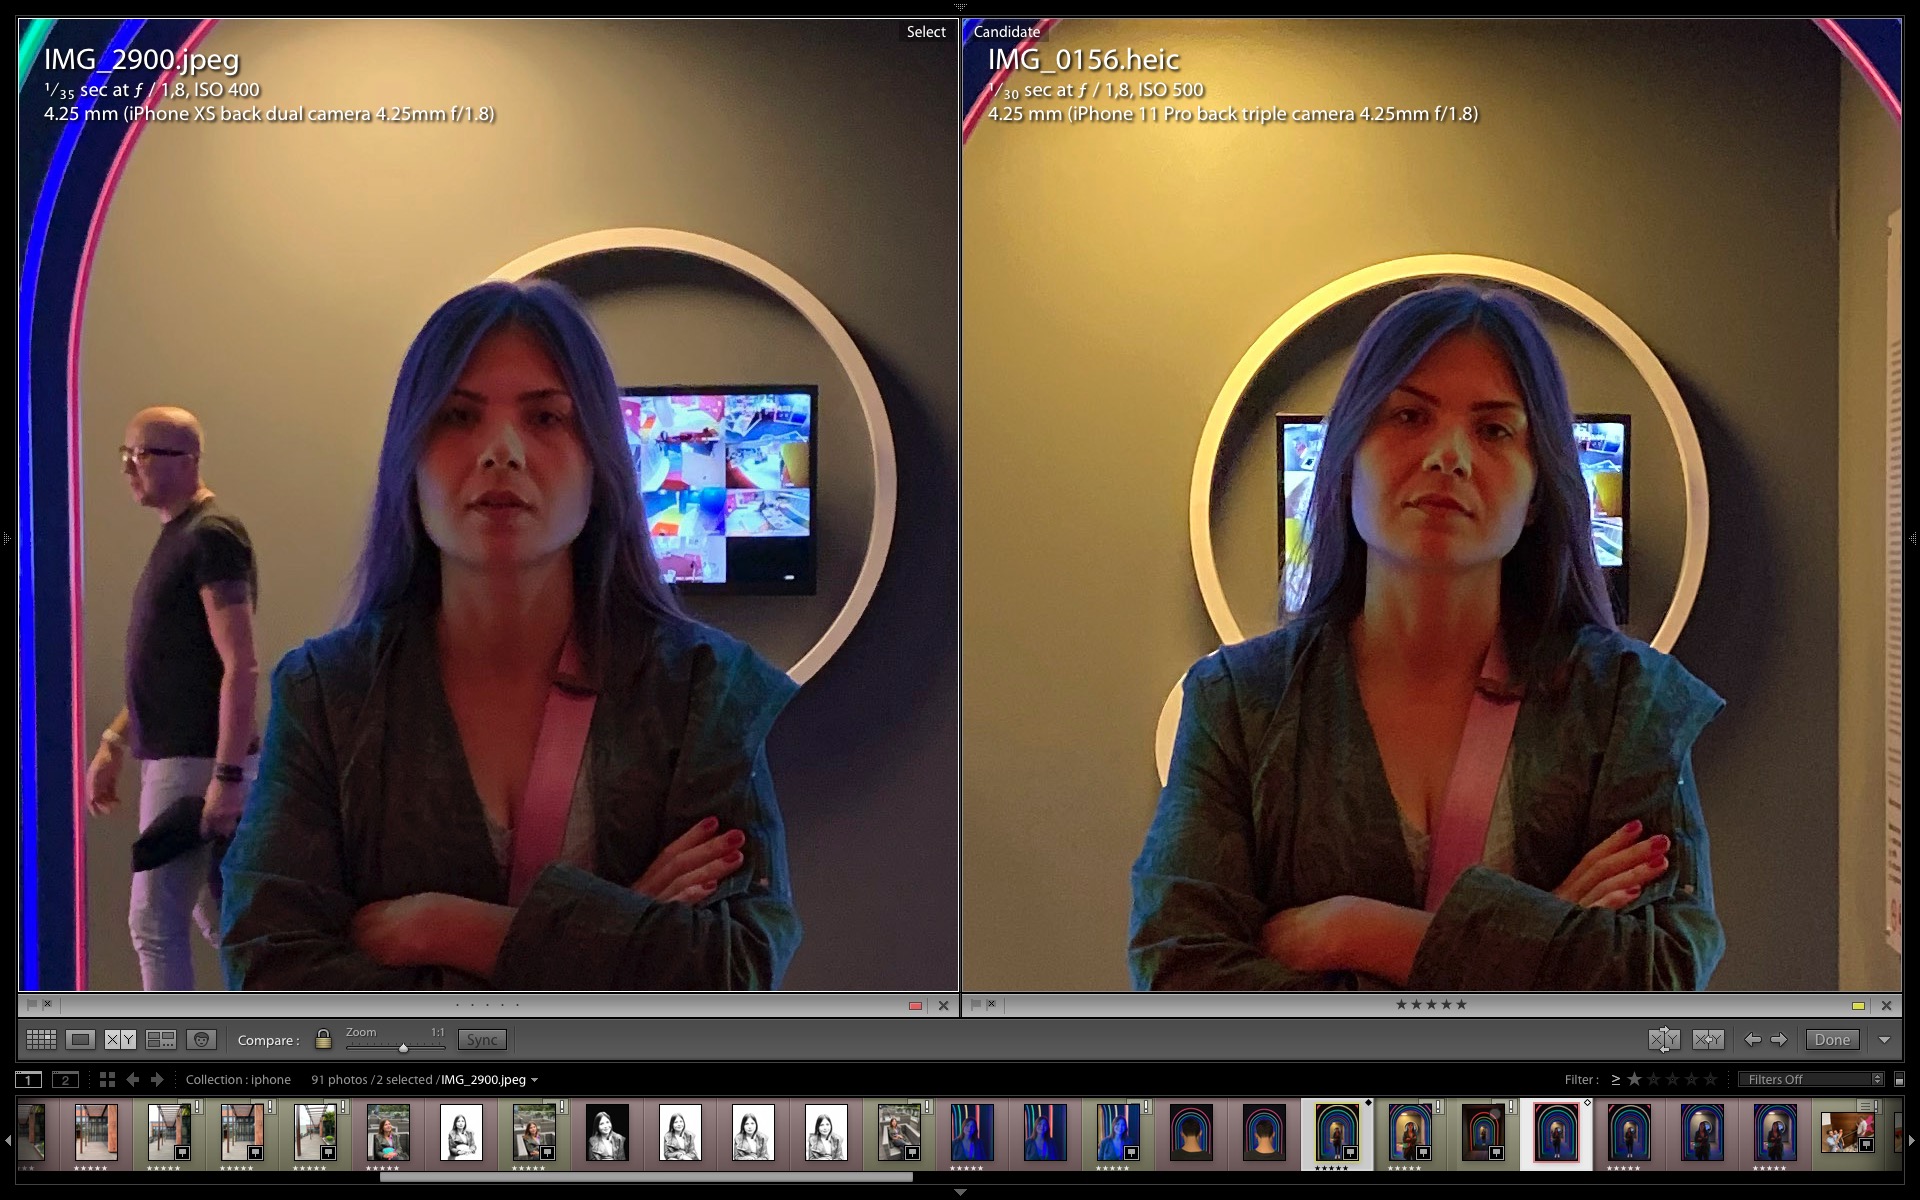Click red color label of Select photo
This screenshot has height=1200, width=1920.
point(915,1006)
